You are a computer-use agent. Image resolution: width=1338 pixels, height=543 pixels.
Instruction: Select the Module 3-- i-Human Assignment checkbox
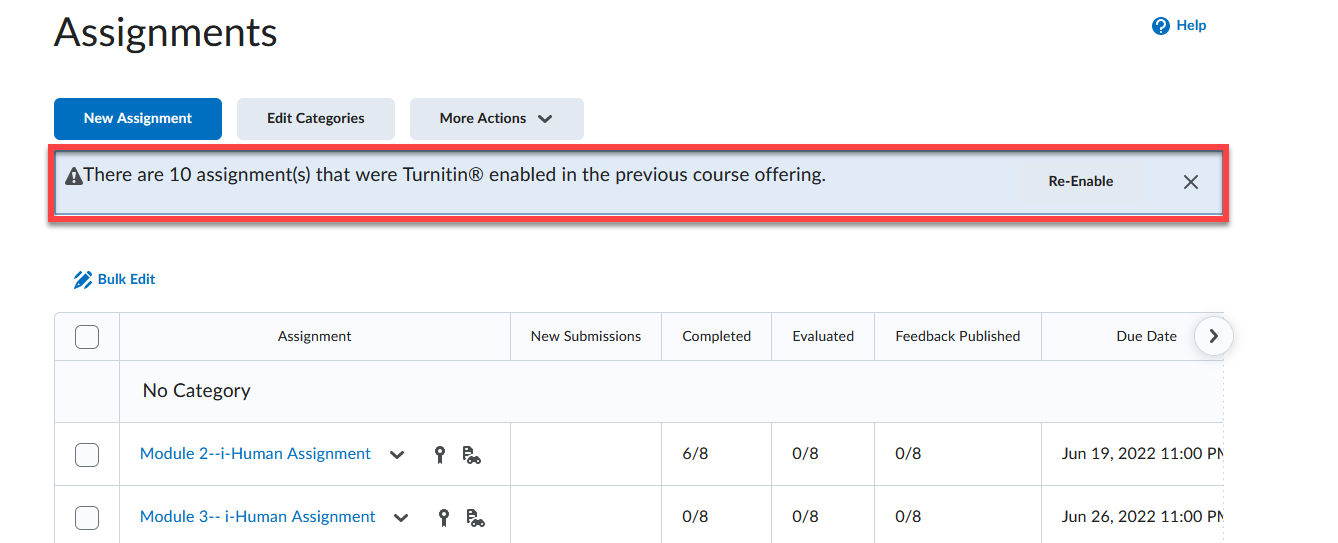(x=87, y=518)
